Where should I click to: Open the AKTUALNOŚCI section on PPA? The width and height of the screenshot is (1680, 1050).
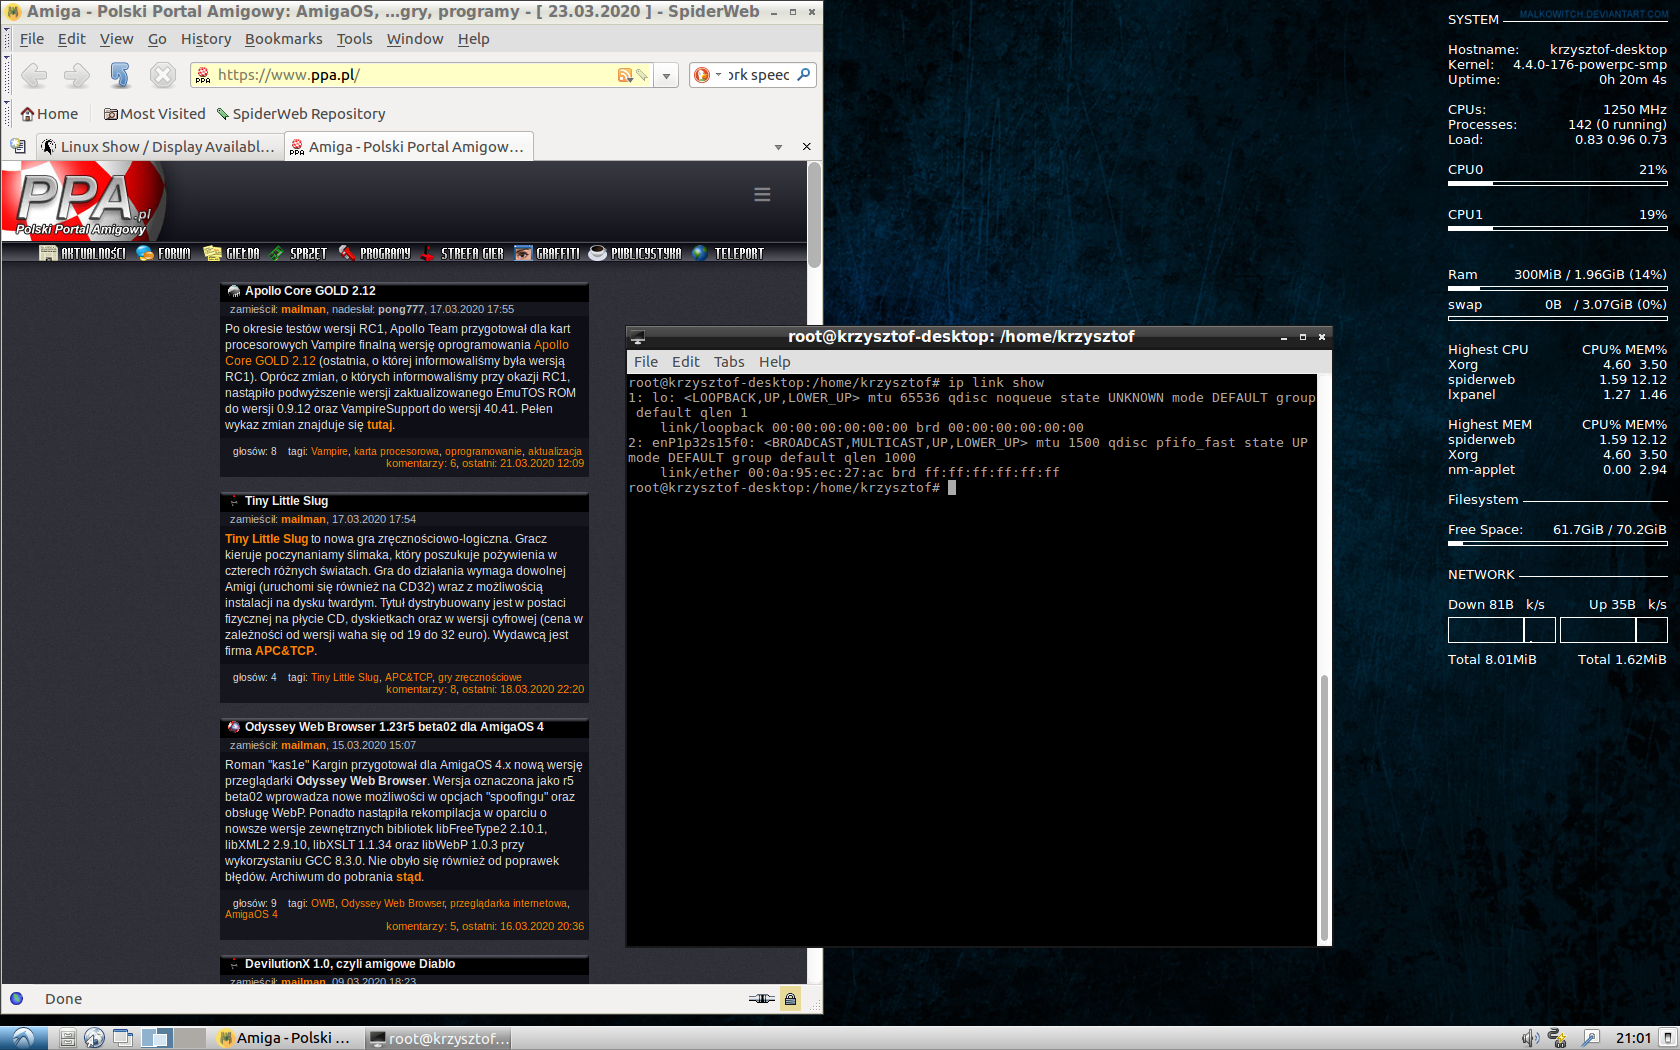[82, 254]
